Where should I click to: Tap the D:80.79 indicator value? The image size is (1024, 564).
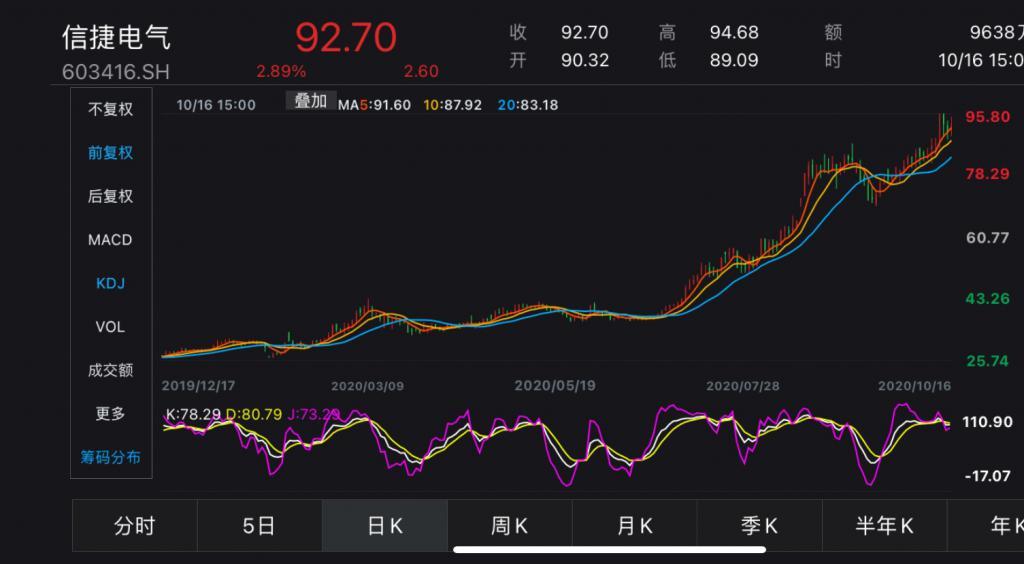point(254,414)
